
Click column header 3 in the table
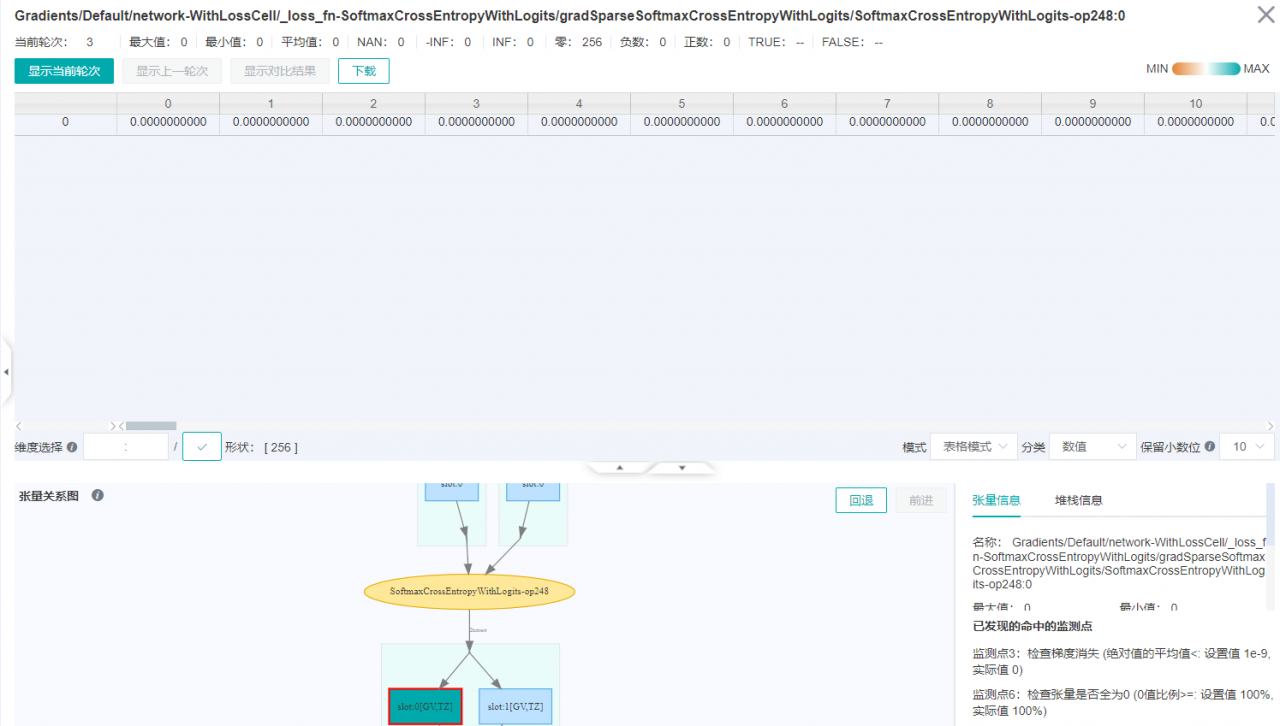[x=476, y=104]
